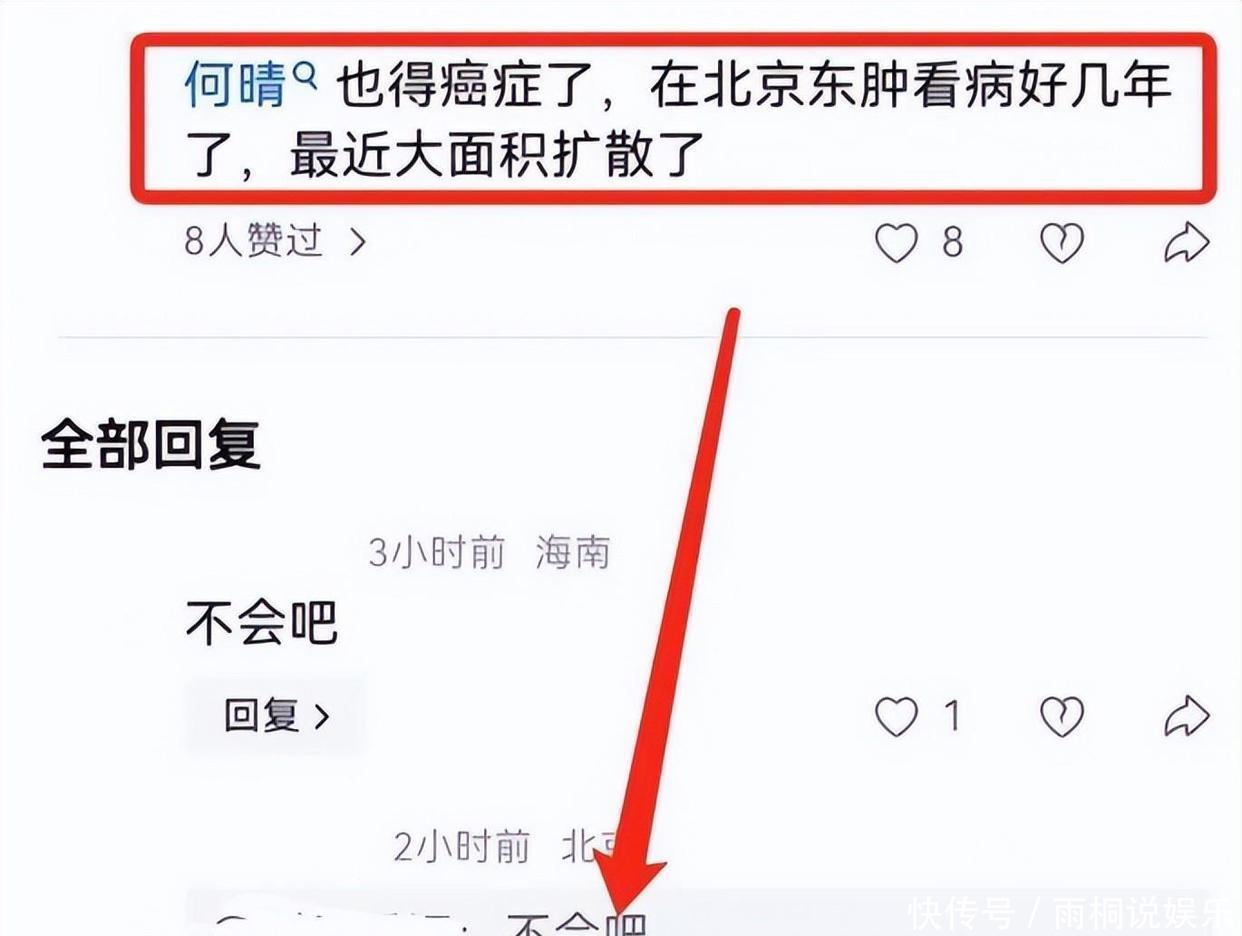Click chevron beside 8人赞过
The height and width of the screenshot is (936, 1242).
[357, 242]
